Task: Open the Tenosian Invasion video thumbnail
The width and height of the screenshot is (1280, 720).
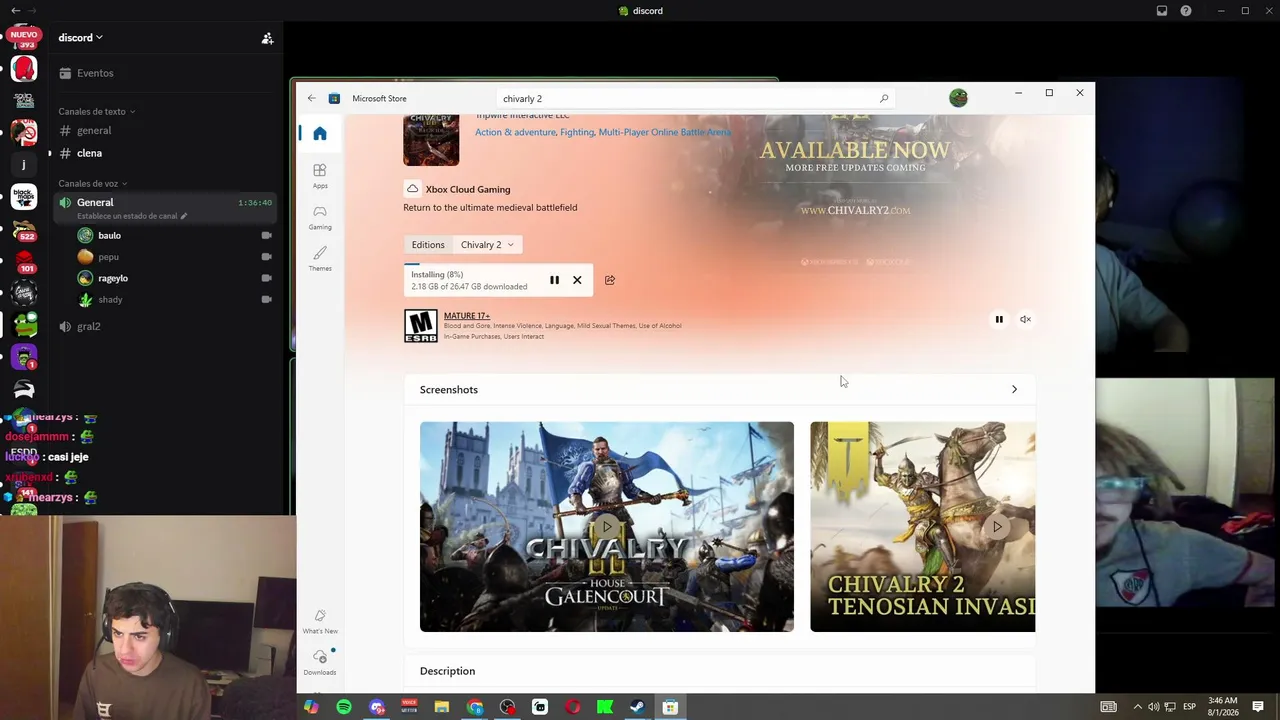Action: [923, 527]
